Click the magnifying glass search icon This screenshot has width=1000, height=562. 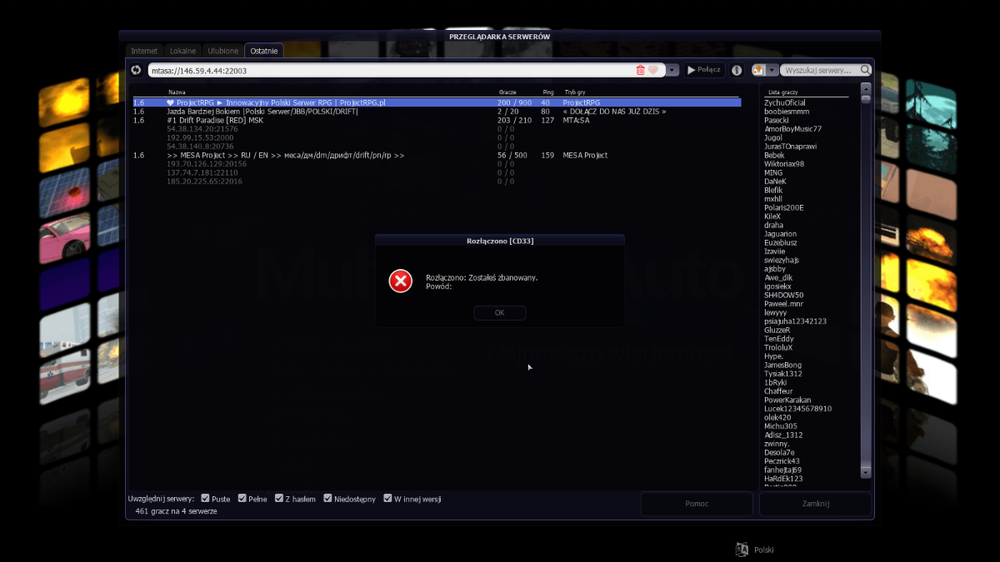point(865,70)
